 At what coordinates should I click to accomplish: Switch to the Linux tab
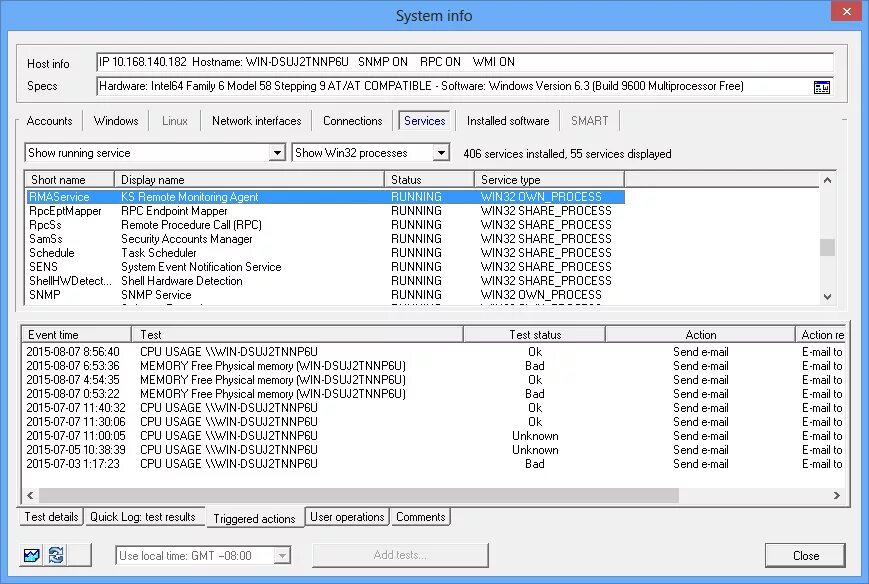pos(175,121)
